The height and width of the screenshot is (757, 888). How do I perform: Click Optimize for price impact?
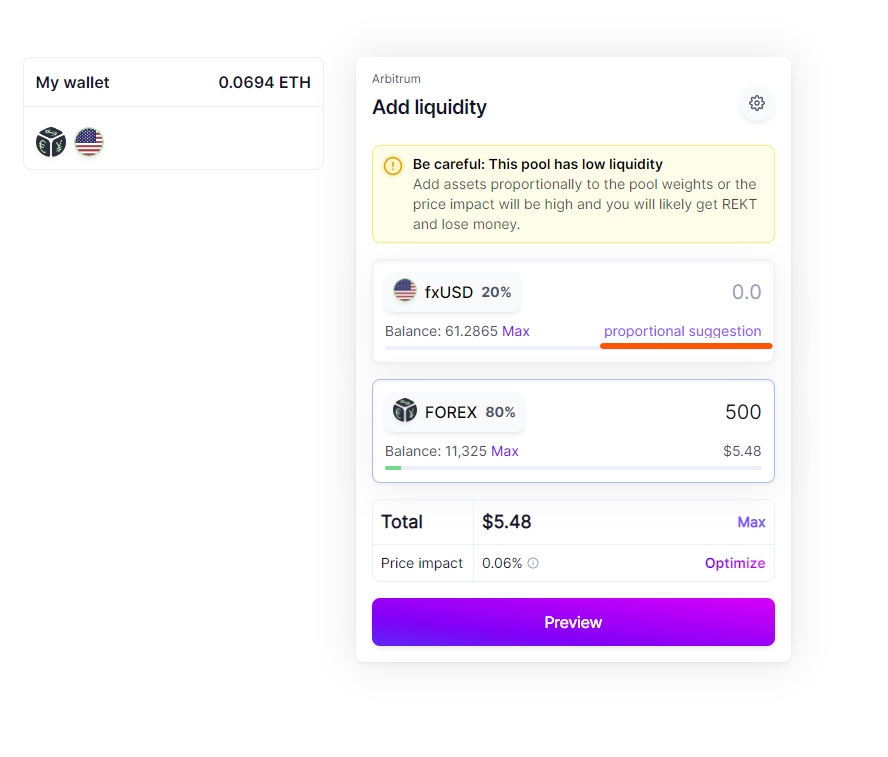pos(735,563)
